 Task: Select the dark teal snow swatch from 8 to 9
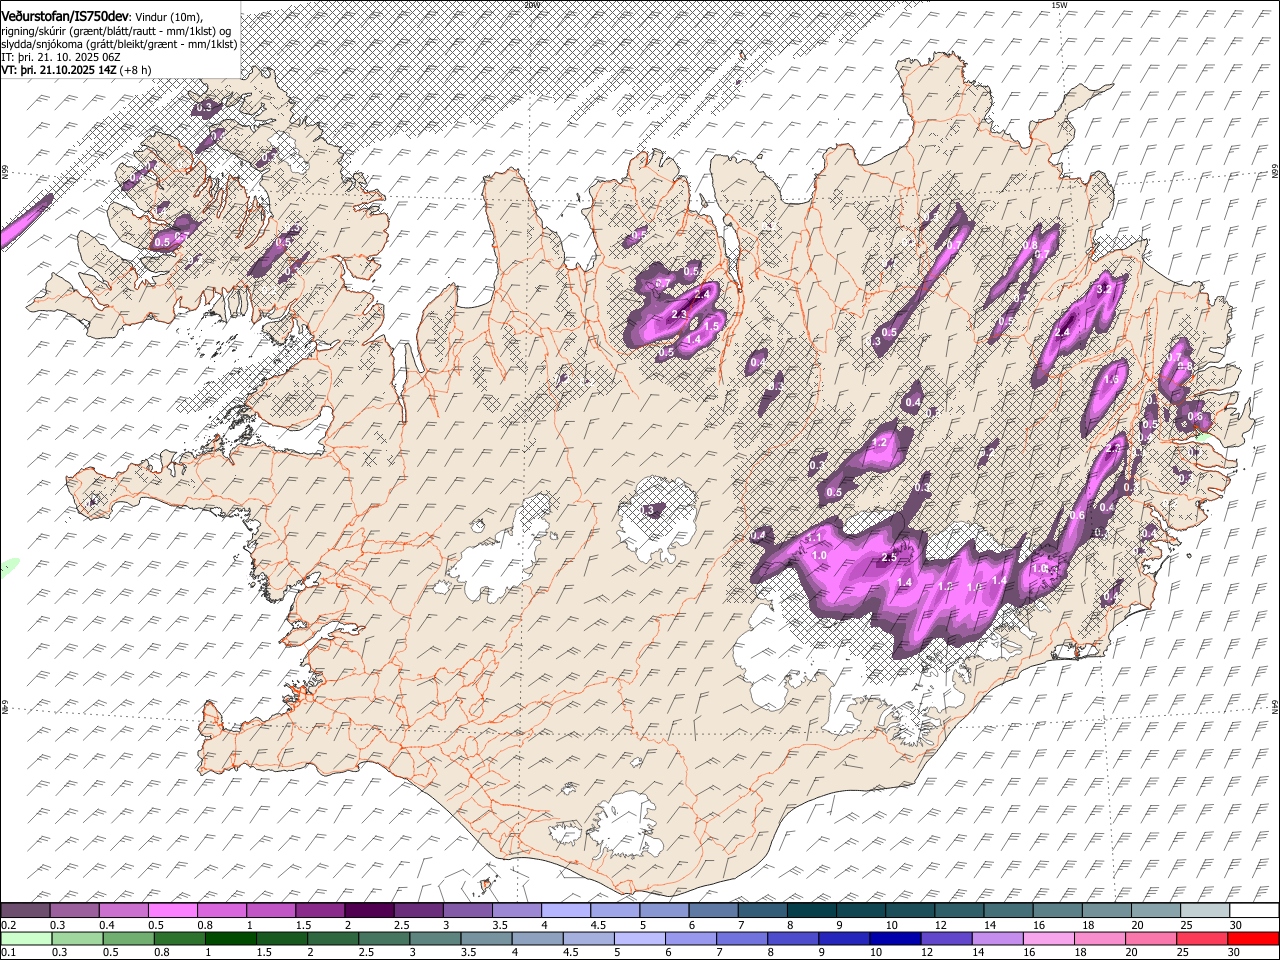[x=811, y=910]
